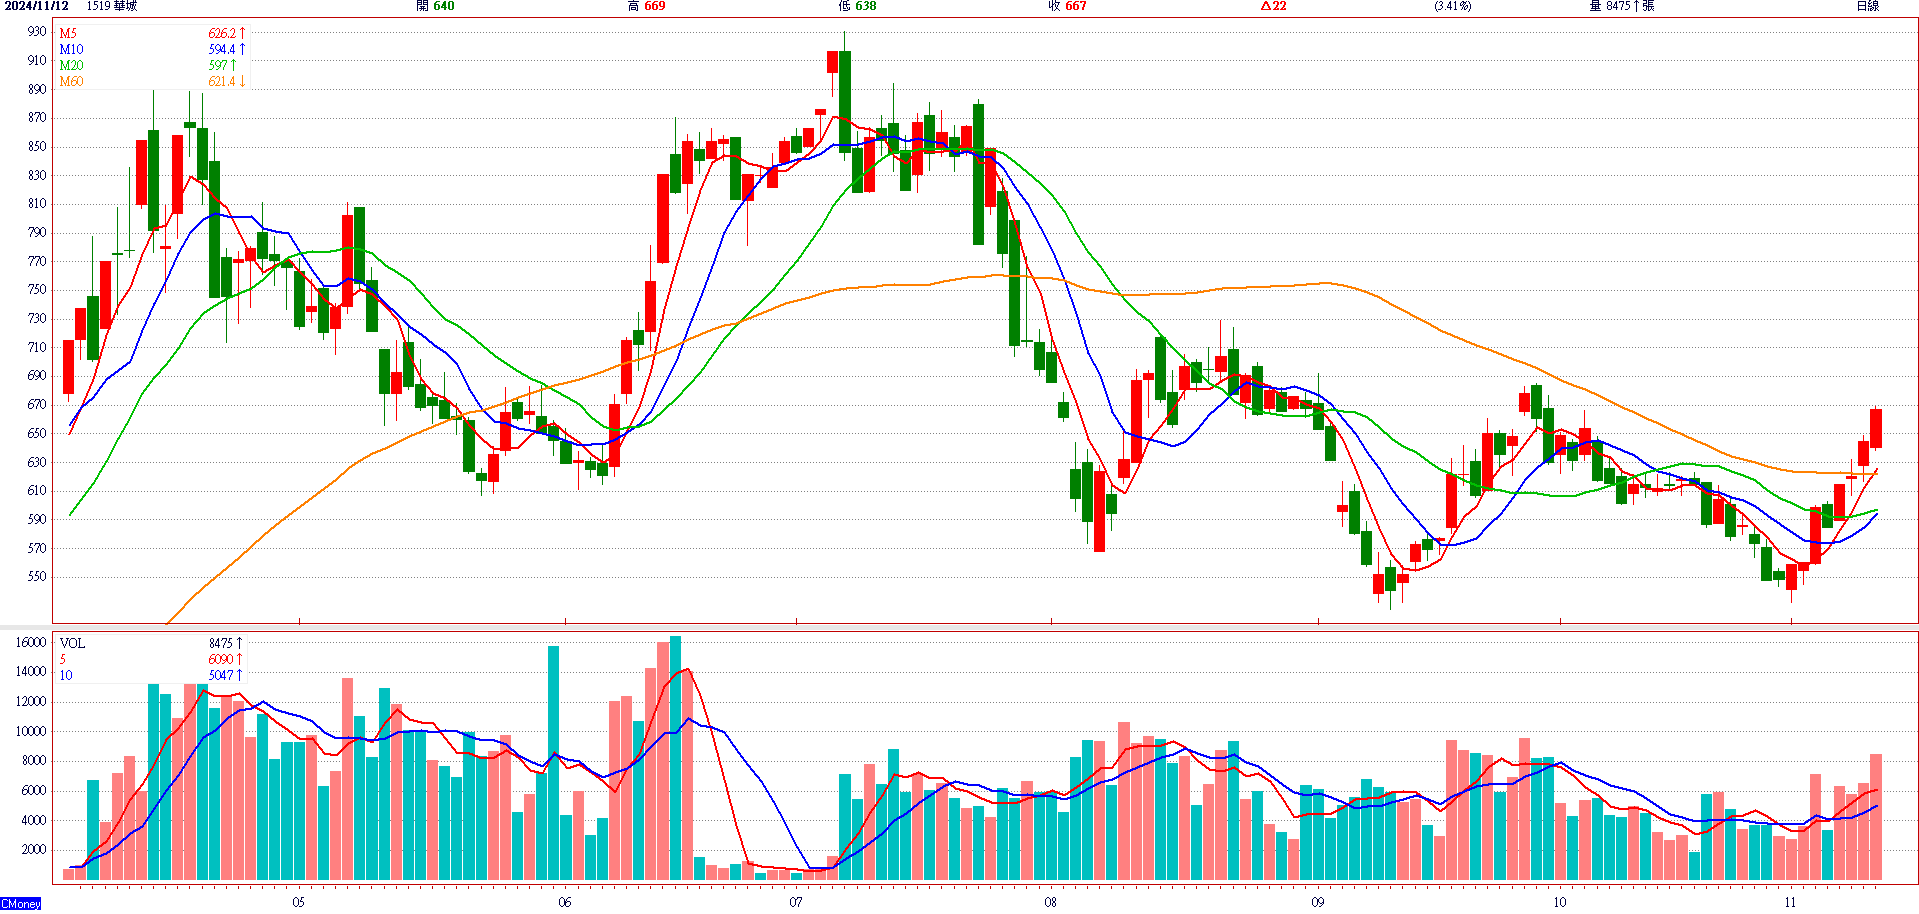Click the VOL label in volume panel
Viewport: 1919px width, 914px height.
(x=72, y=643)
